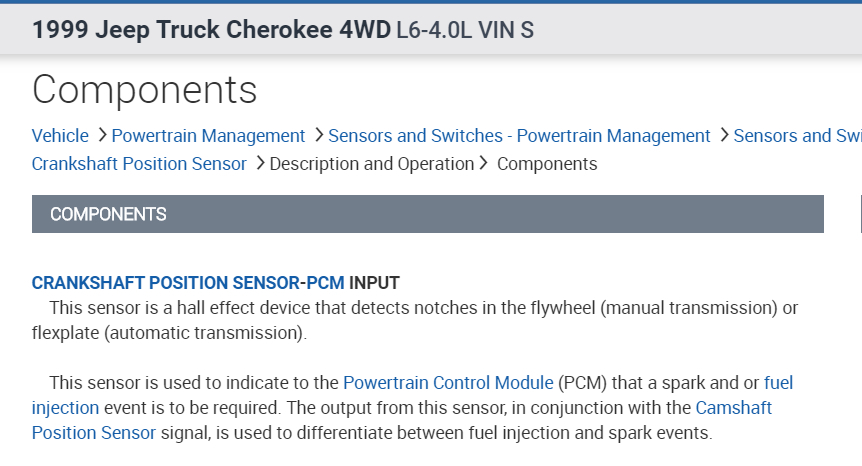The height and width of the screenshot is (466, 862).
Task: Open the bold CRANKSHAFT POSITION SENSOR heading link
Action: click(166, 283)
